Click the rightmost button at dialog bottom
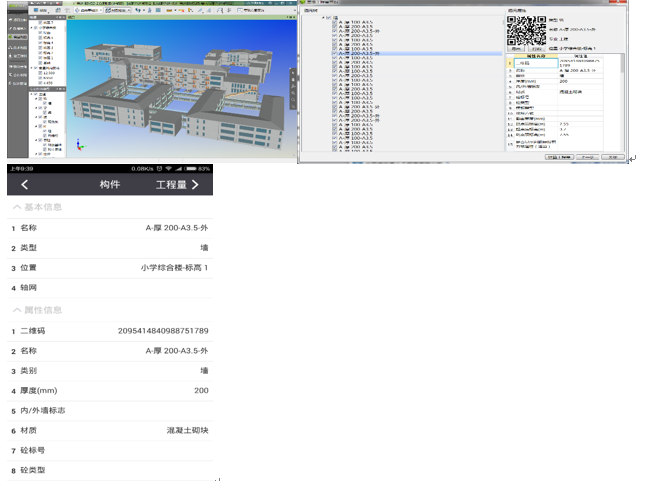Screen dimensions: 663x481 coord(611,157)
